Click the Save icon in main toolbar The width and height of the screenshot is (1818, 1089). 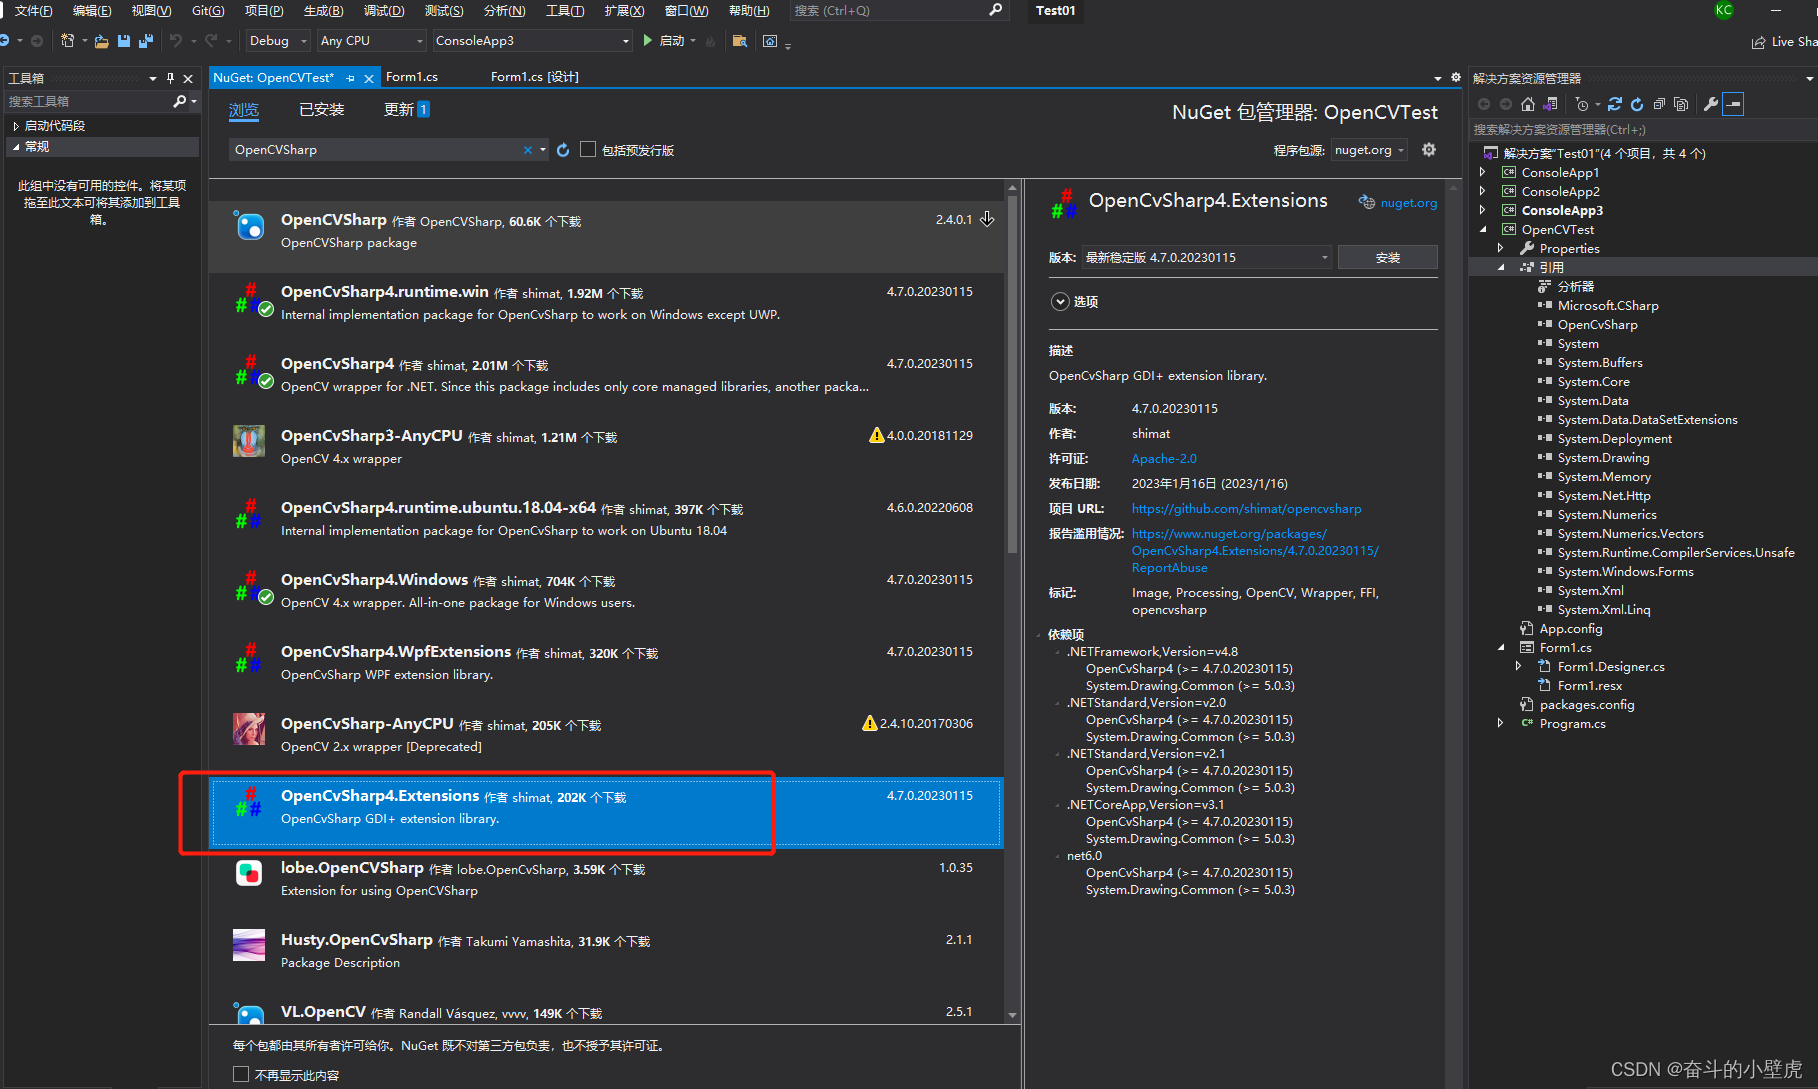pos(124,41)
